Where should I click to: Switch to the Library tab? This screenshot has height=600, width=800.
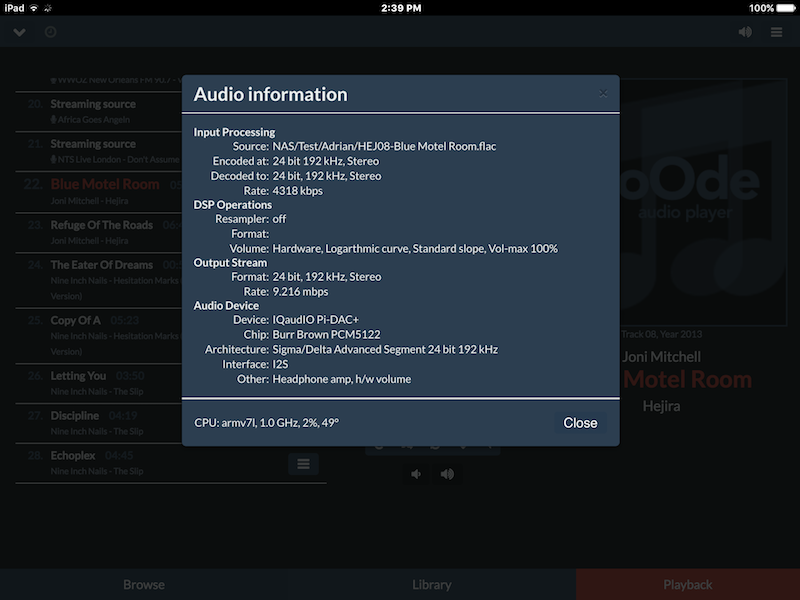tap(432, 585)
